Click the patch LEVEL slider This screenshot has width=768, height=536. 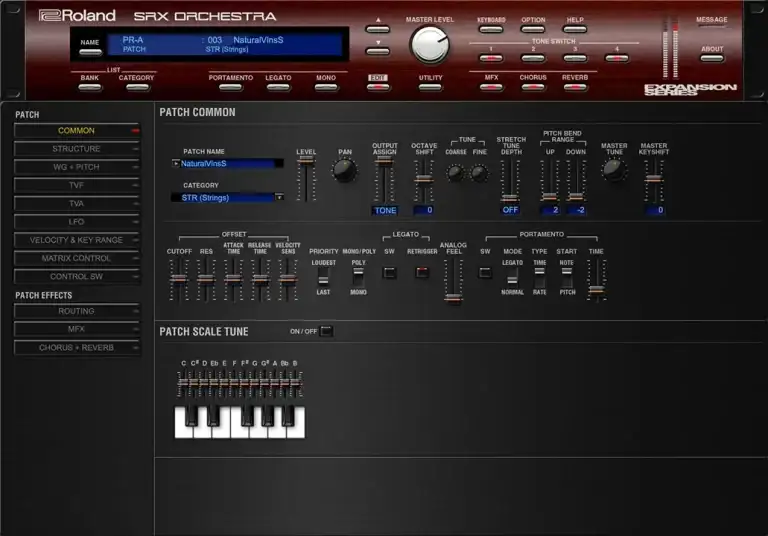coord(306,179)
